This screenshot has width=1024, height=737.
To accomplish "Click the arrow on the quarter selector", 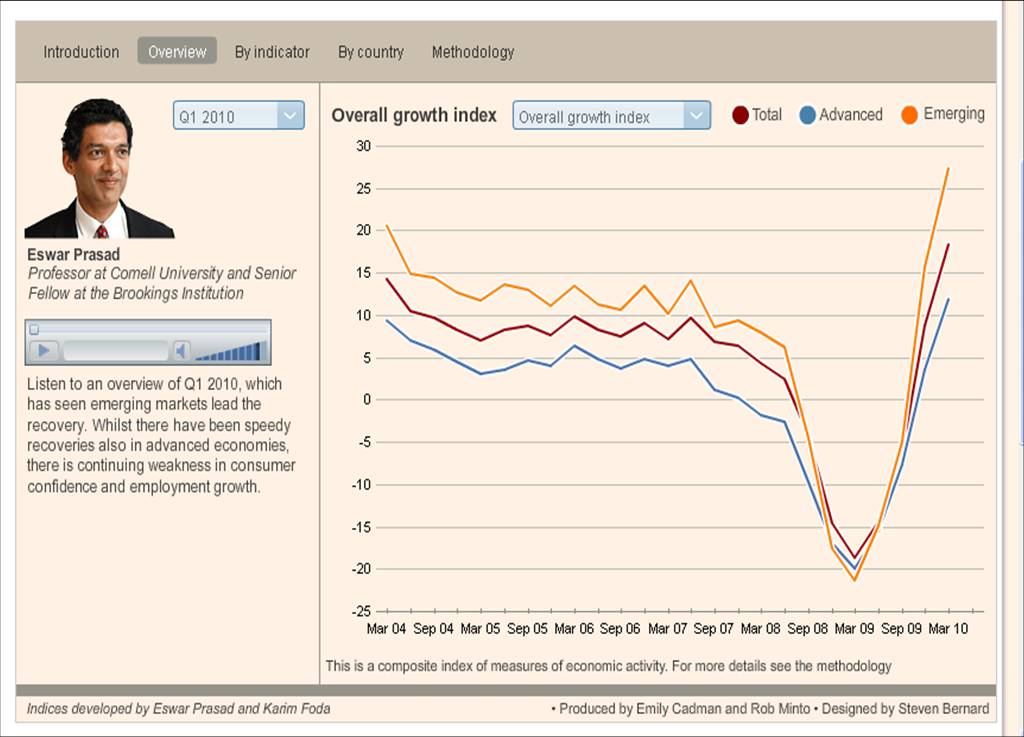I will click(289, 116).
